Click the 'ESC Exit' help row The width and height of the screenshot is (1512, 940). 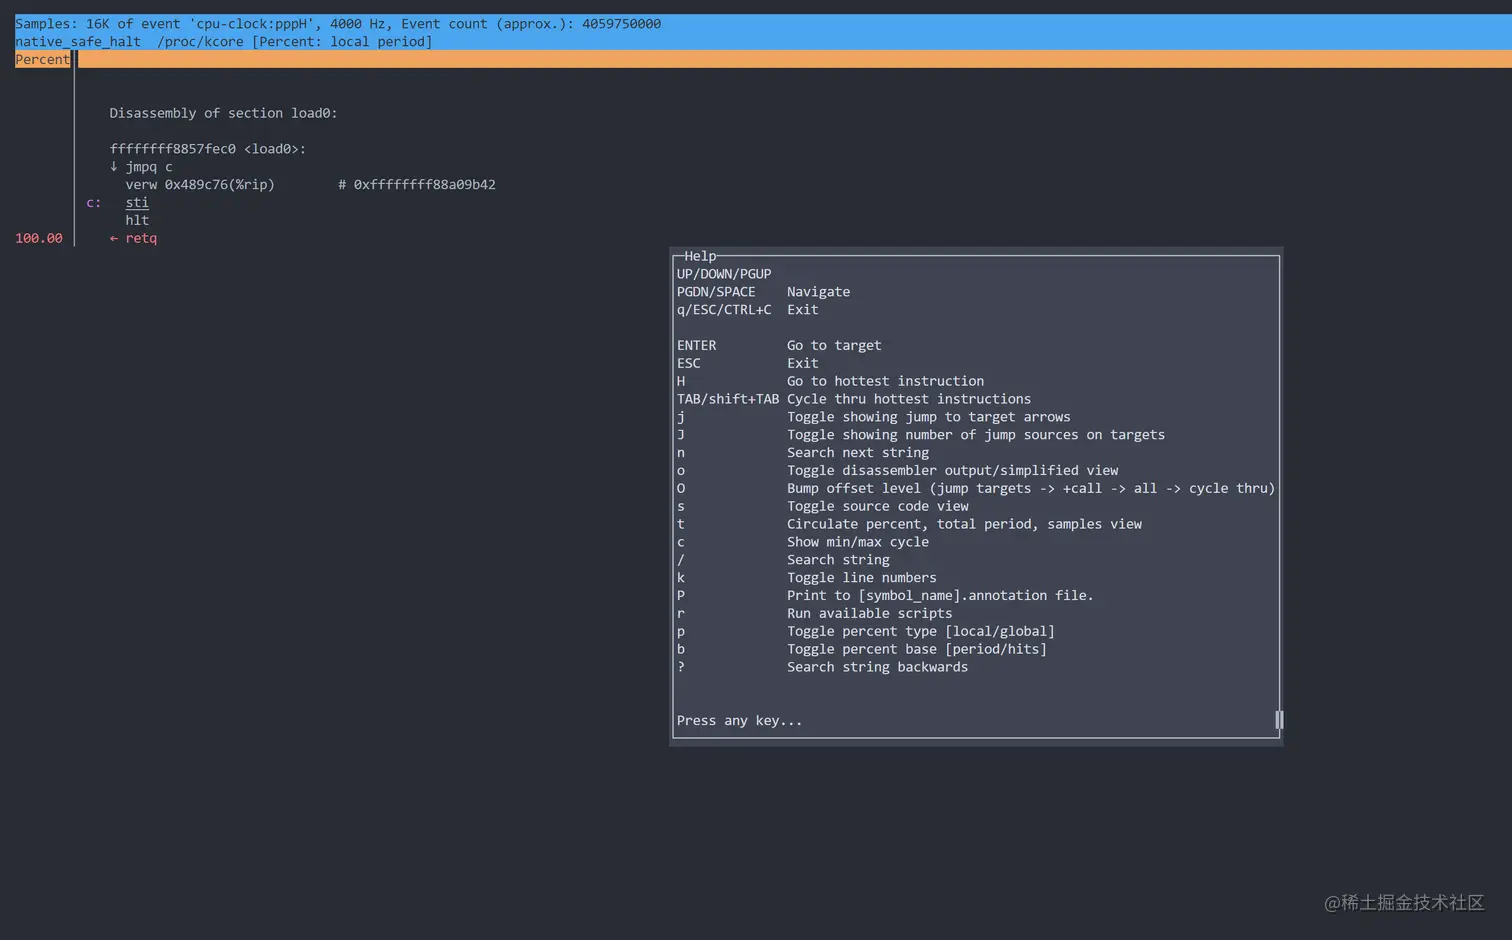tap(748, 364)
